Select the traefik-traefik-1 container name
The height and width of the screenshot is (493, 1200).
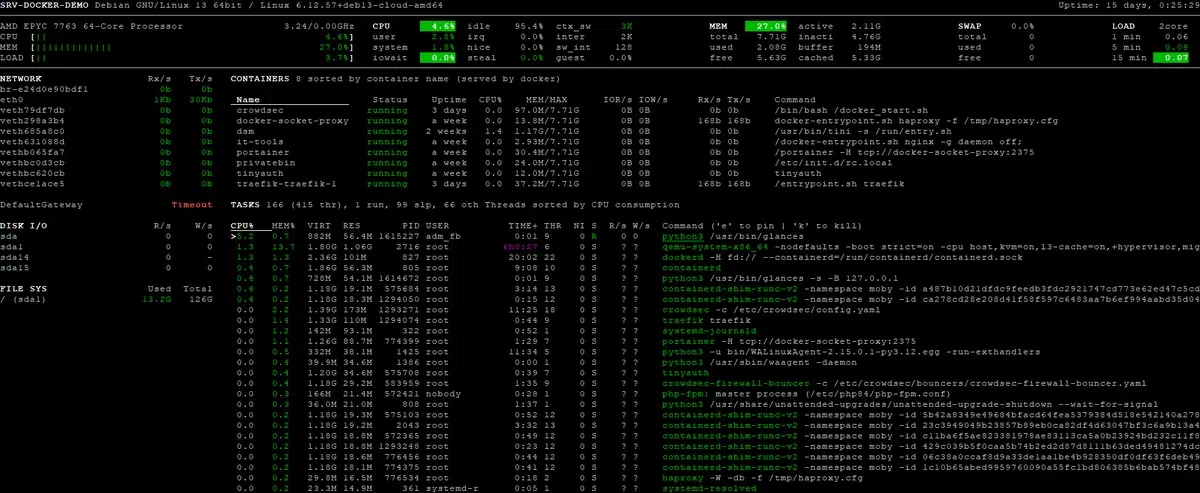[278, 183]
